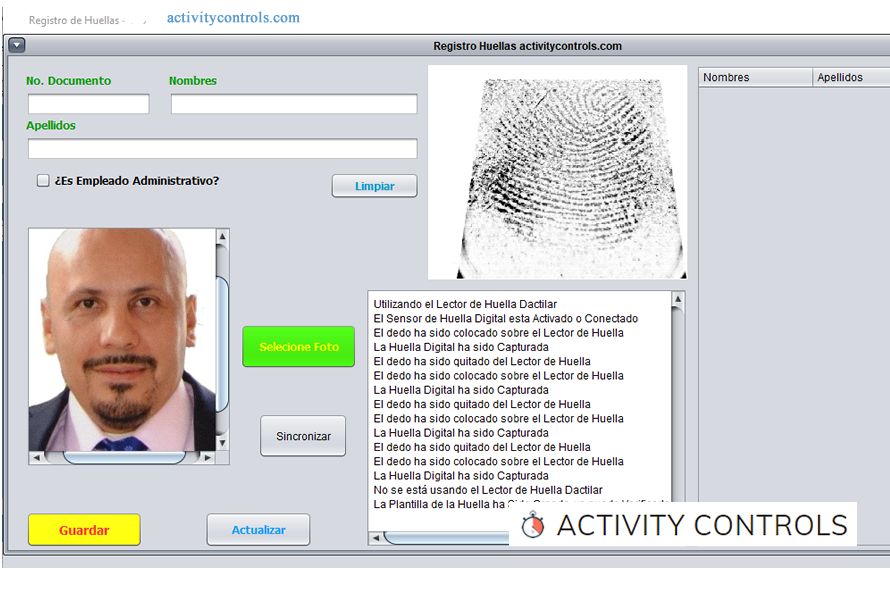Open the window system menu icon
The height and width of the screenshot is (597, 890).
[17, 45]
